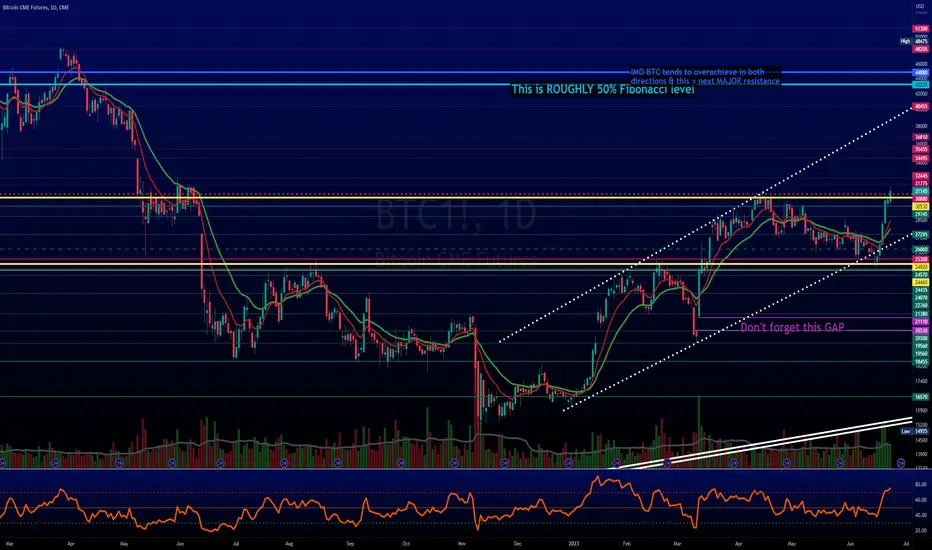This screenshot has height=550, width=932.
Task: Select the 36810 price label
Action: click(x=921, y=137)
